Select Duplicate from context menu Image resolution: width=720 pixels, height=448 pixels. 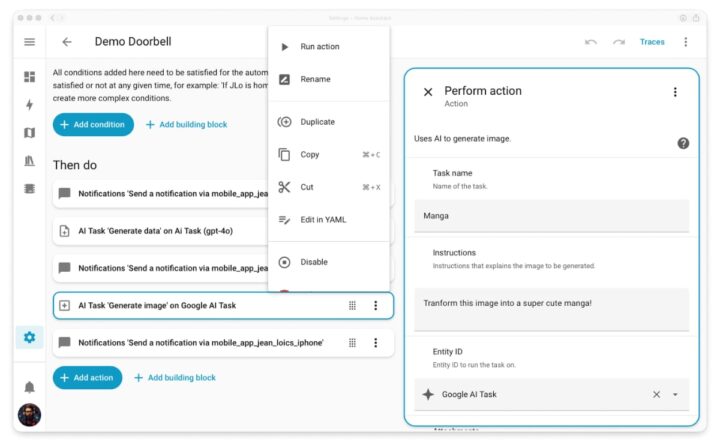point(317,122)
